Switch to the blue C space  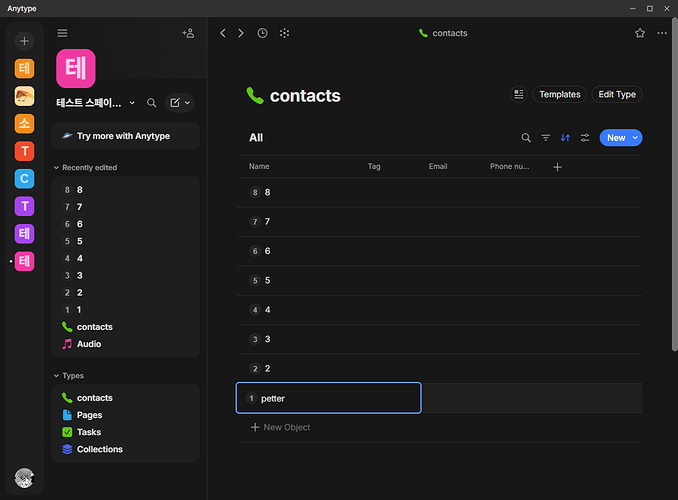point(24,179)
